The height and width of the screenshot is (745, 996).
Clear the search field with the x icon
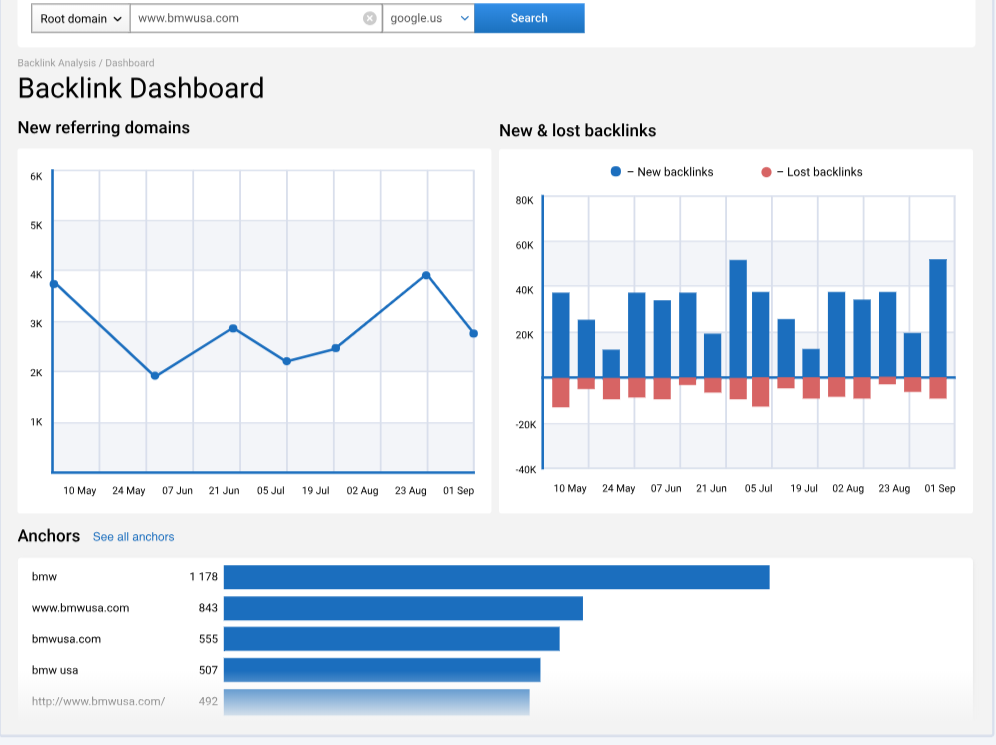[370, 17]
